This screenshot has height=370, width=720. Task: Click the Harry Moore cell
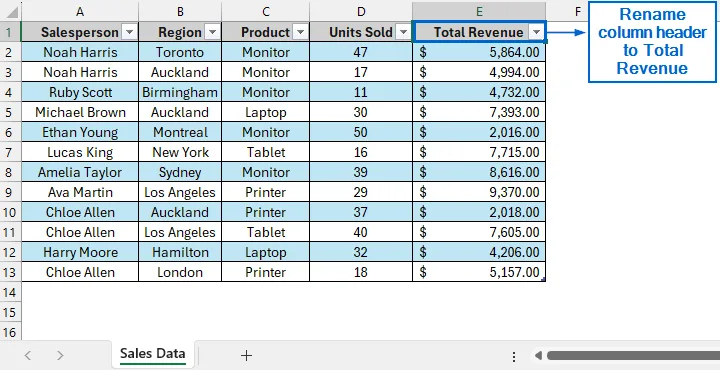[x=80, y=252]
